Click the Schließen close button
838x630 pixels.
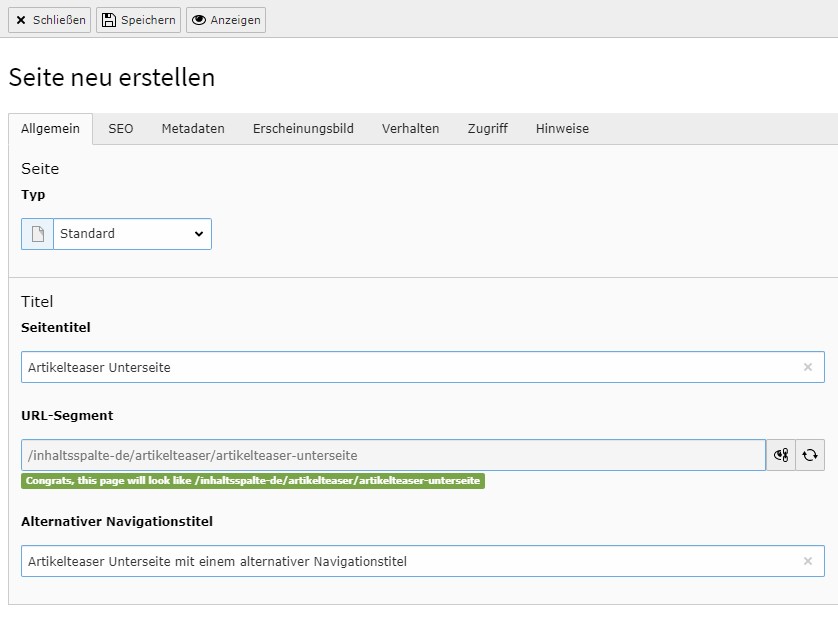(49, 20)
